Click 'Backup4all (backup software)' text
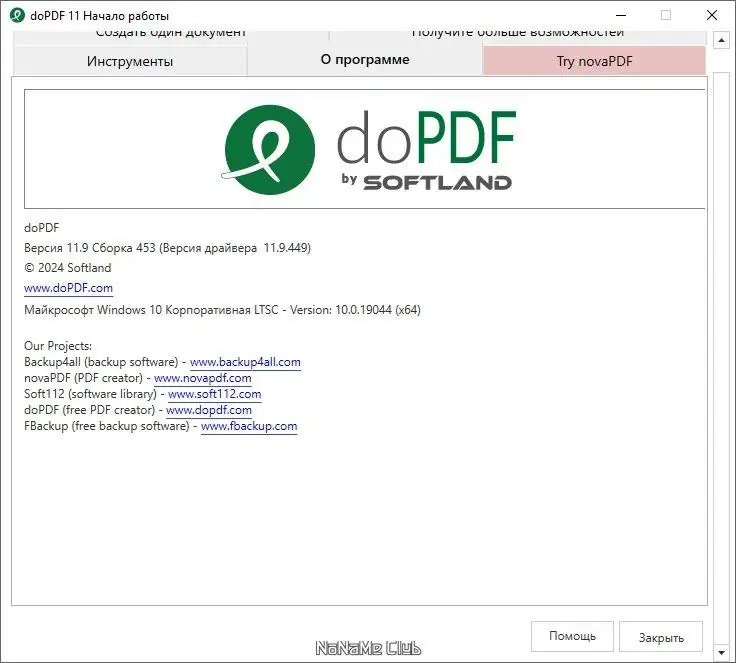This screenshot has width=736, height=663. coord(101,362)
